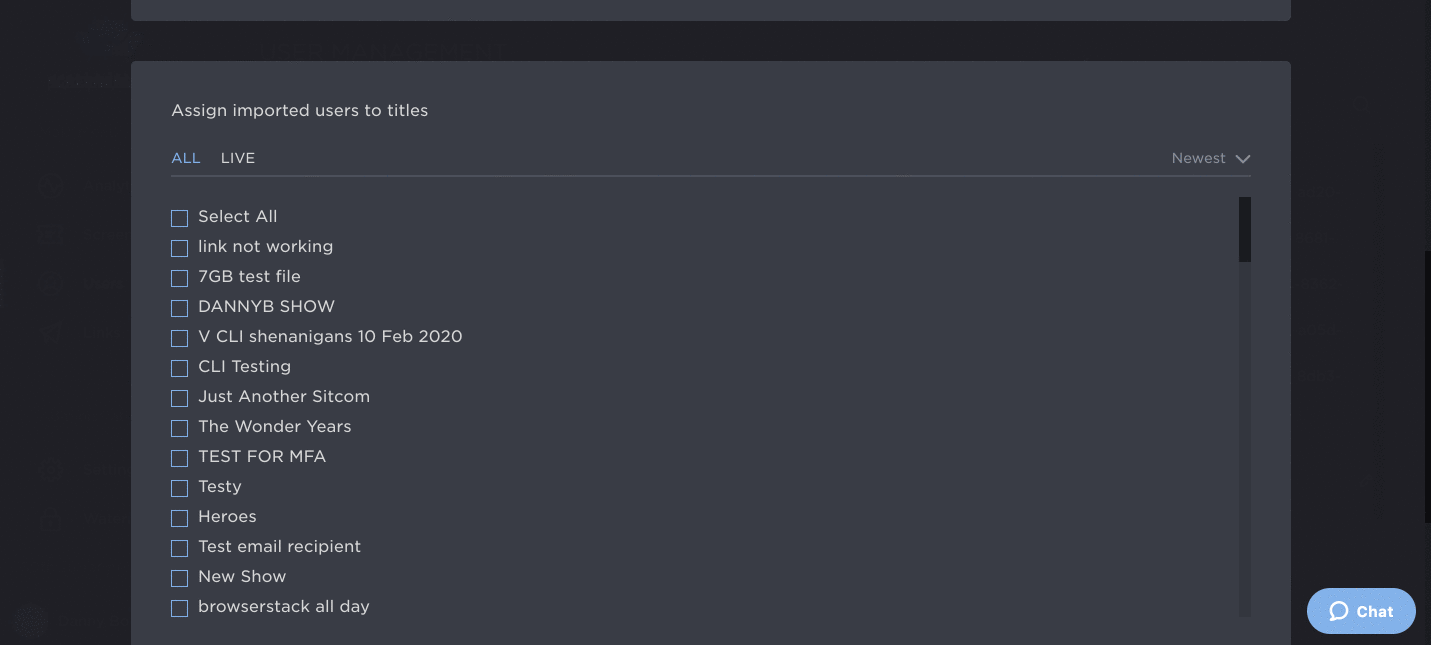
Task: Check the 'Testy' checkbox
Action: point(179,488)
